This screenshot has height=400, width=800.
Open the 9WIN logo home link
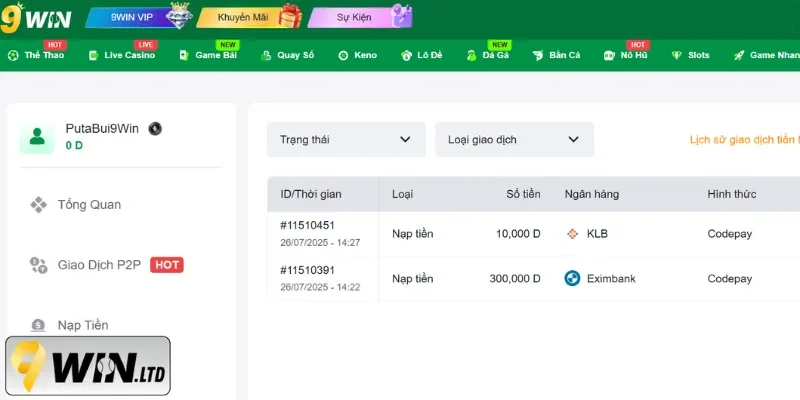(36, 18)
